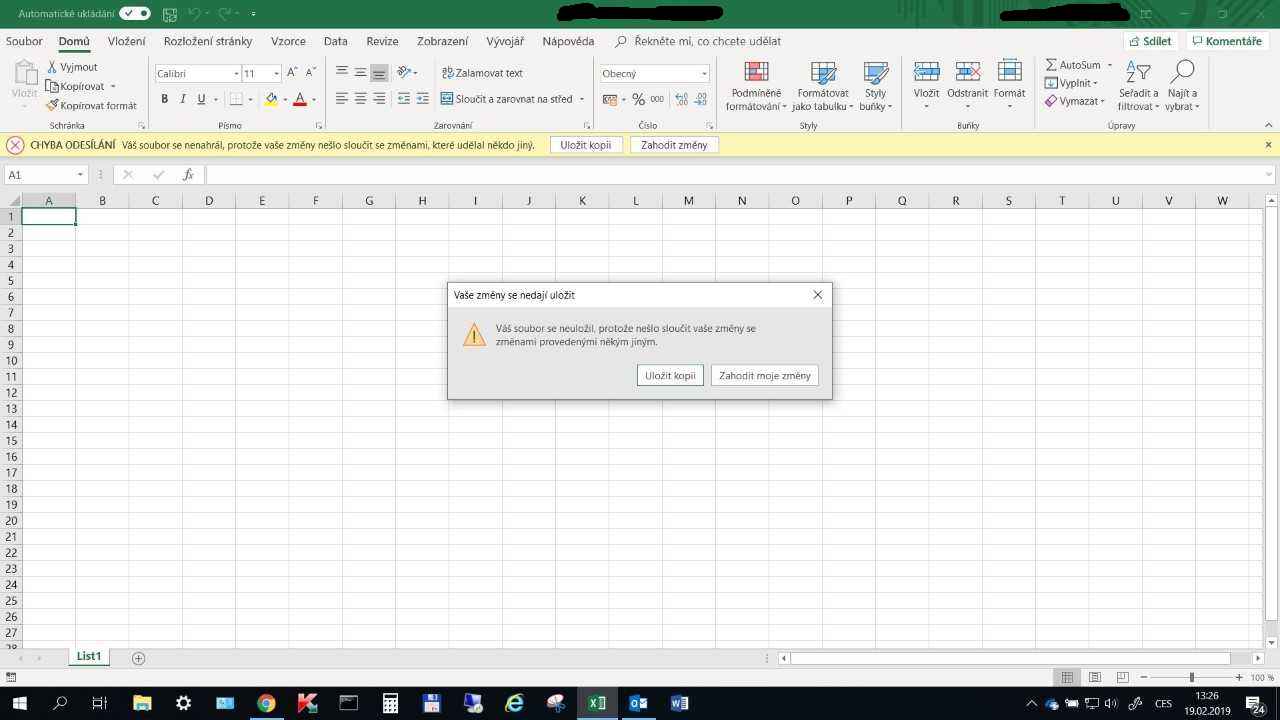The width and height of the screenshot is (1280, 720).
Task: Open the Obecný number format dropdown
Action: (x=704, y=74)
